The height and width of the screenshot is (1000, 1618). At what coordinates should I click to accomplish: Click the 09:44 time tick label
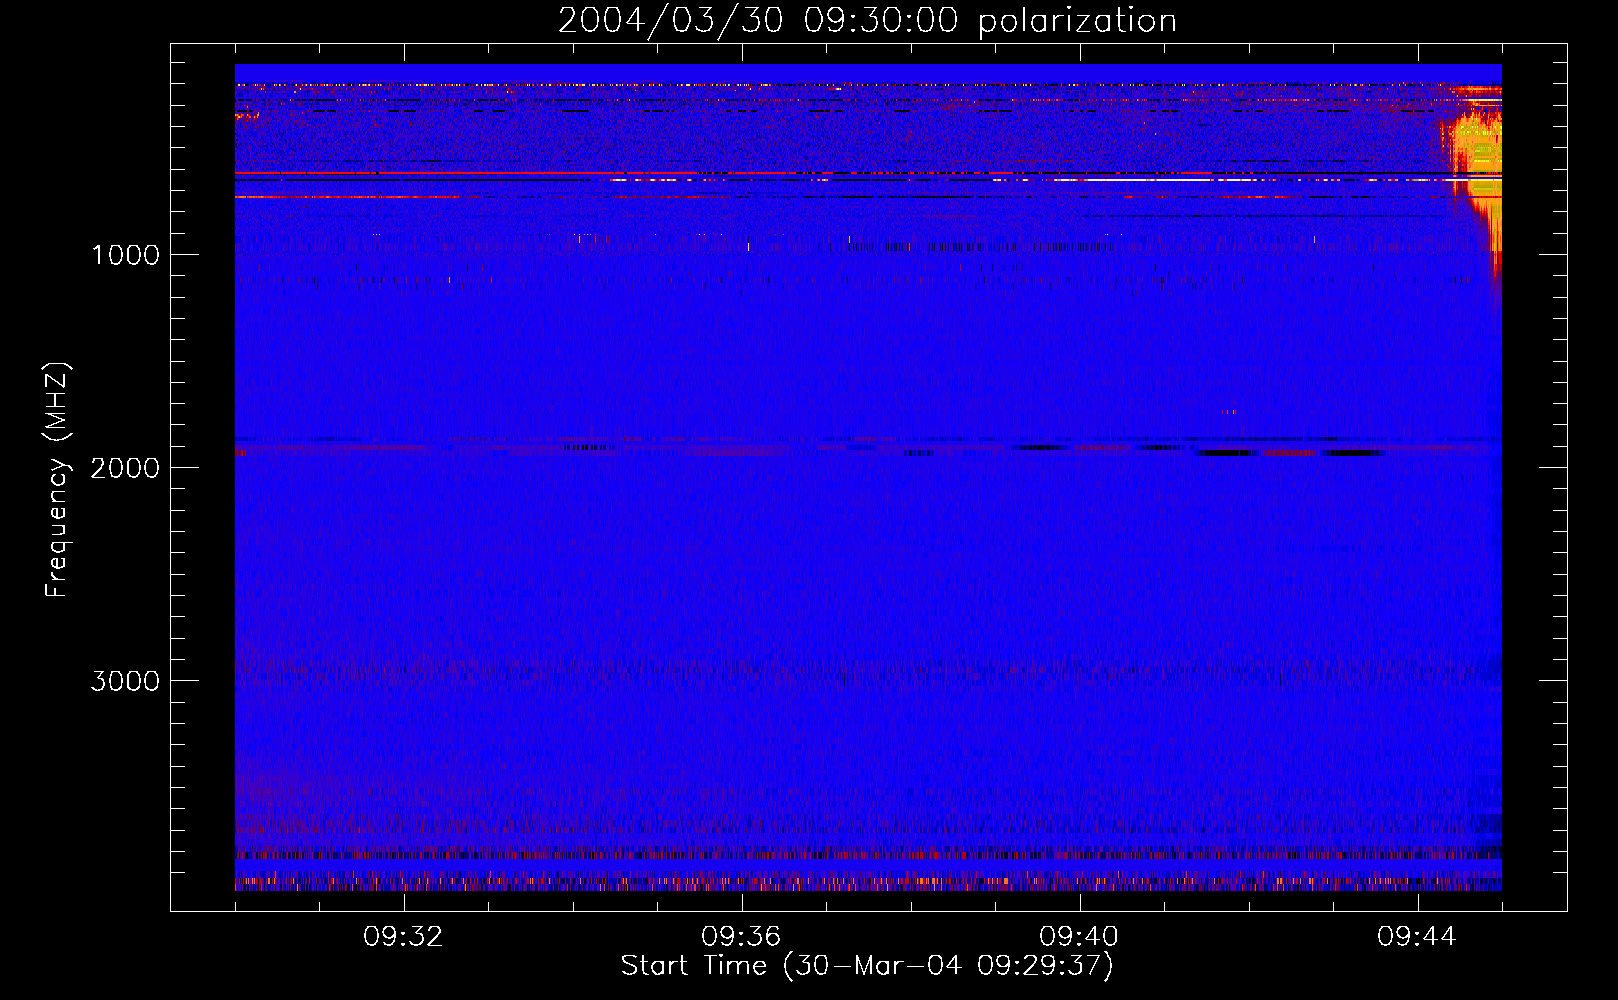[x=1417, y=937]
